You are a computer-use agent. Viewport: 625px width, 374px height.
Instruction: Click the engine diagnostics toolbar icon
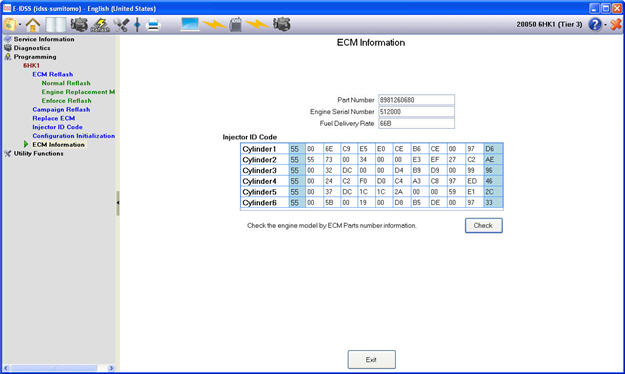click(79, 25)
